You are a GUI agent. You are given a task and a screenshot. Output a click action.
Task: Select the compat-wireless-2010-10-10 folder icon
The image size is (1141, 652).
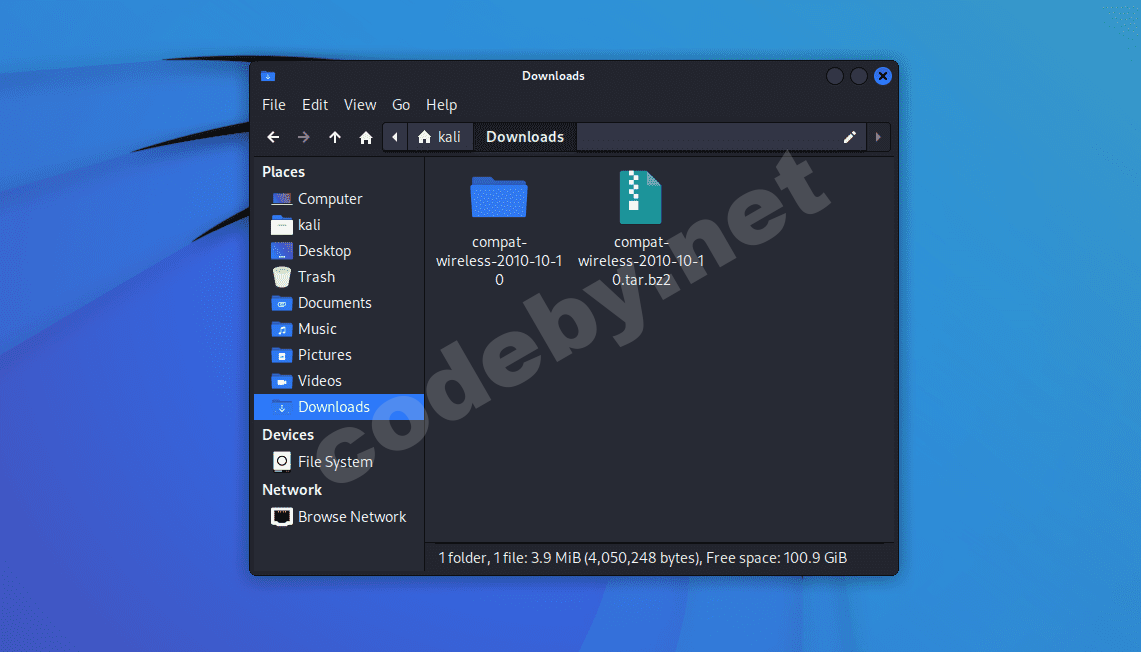click(x=498, y=197)
